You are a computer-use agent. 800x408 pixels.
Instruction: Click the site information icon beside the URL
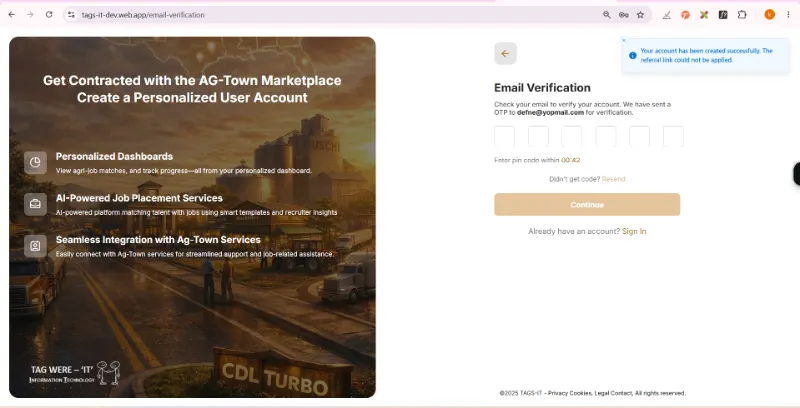click(x=71, y=15)
